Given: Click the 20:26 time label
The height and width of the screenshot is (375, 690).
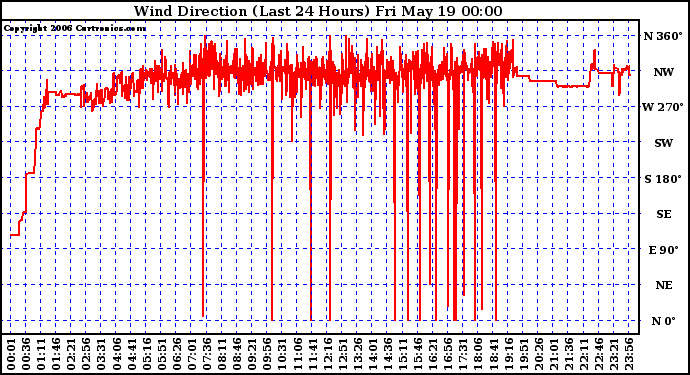Looking at the screenshot, I should tap(538, 354).
